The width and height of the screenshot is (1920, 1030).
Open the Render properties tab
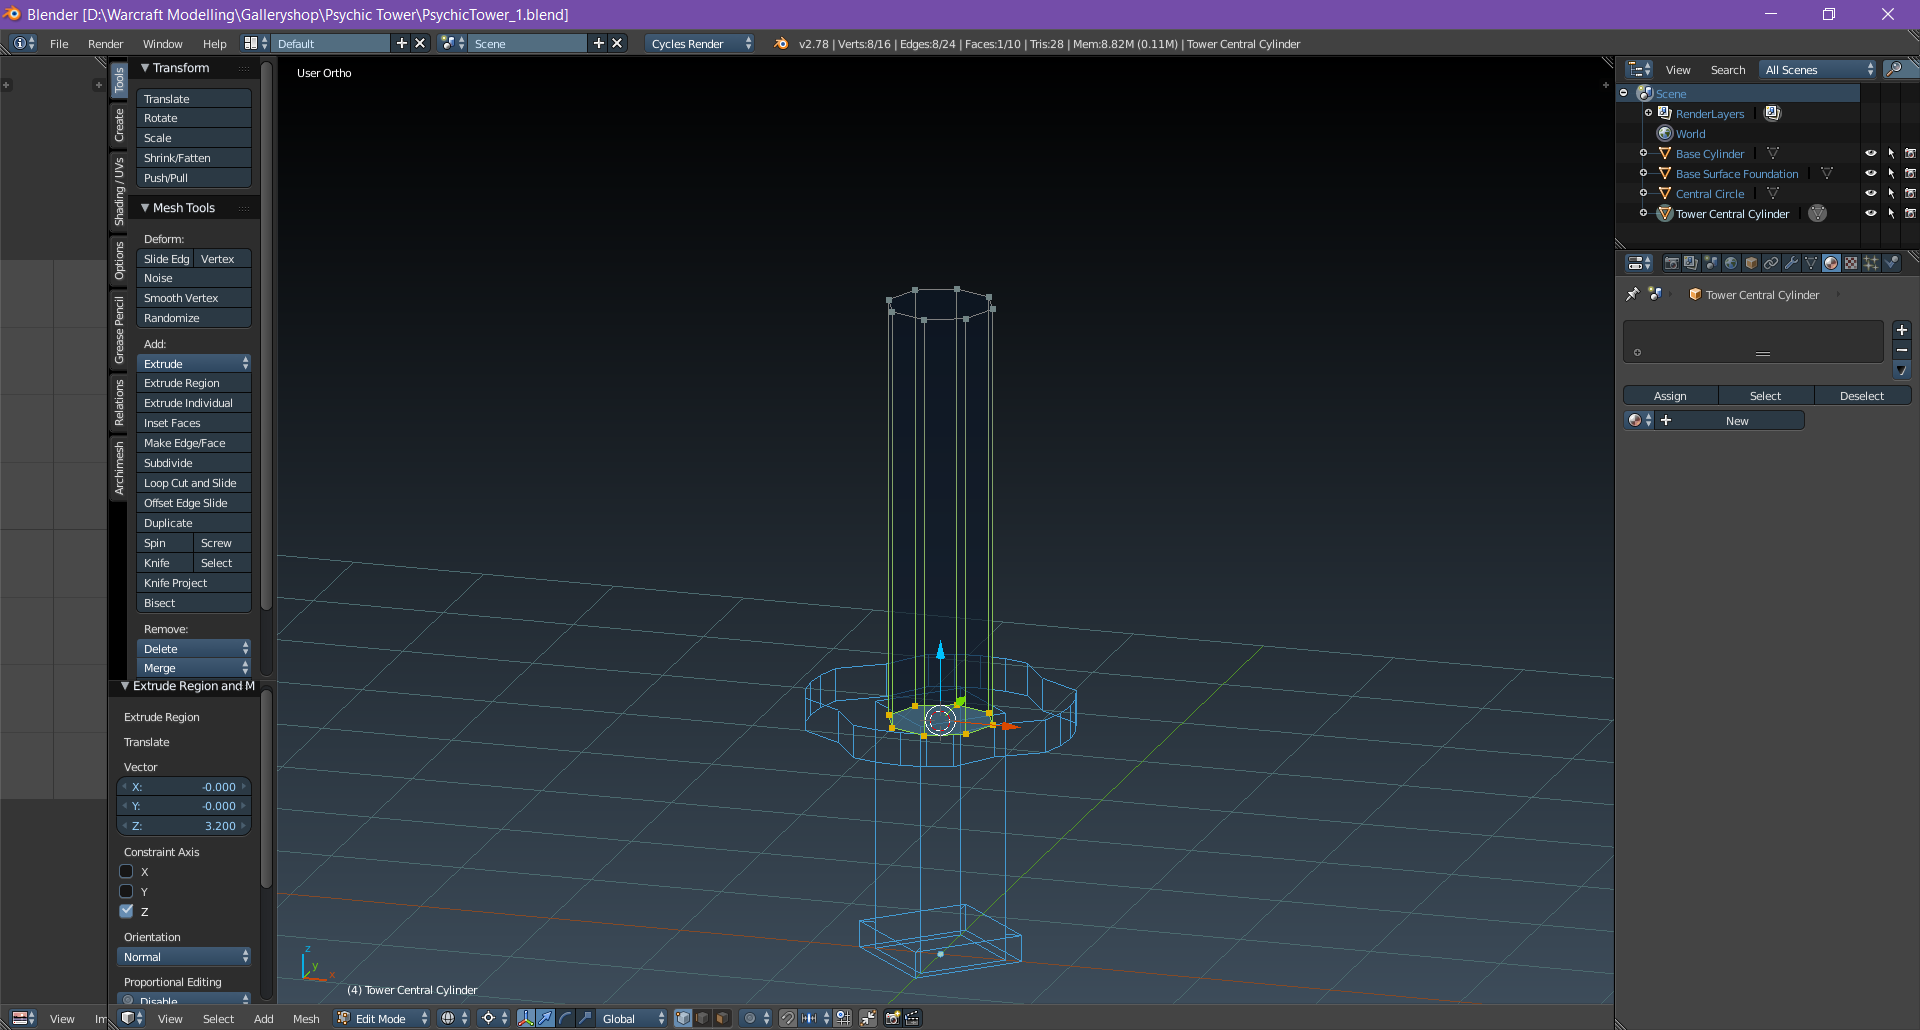[x=1671, y=263]
